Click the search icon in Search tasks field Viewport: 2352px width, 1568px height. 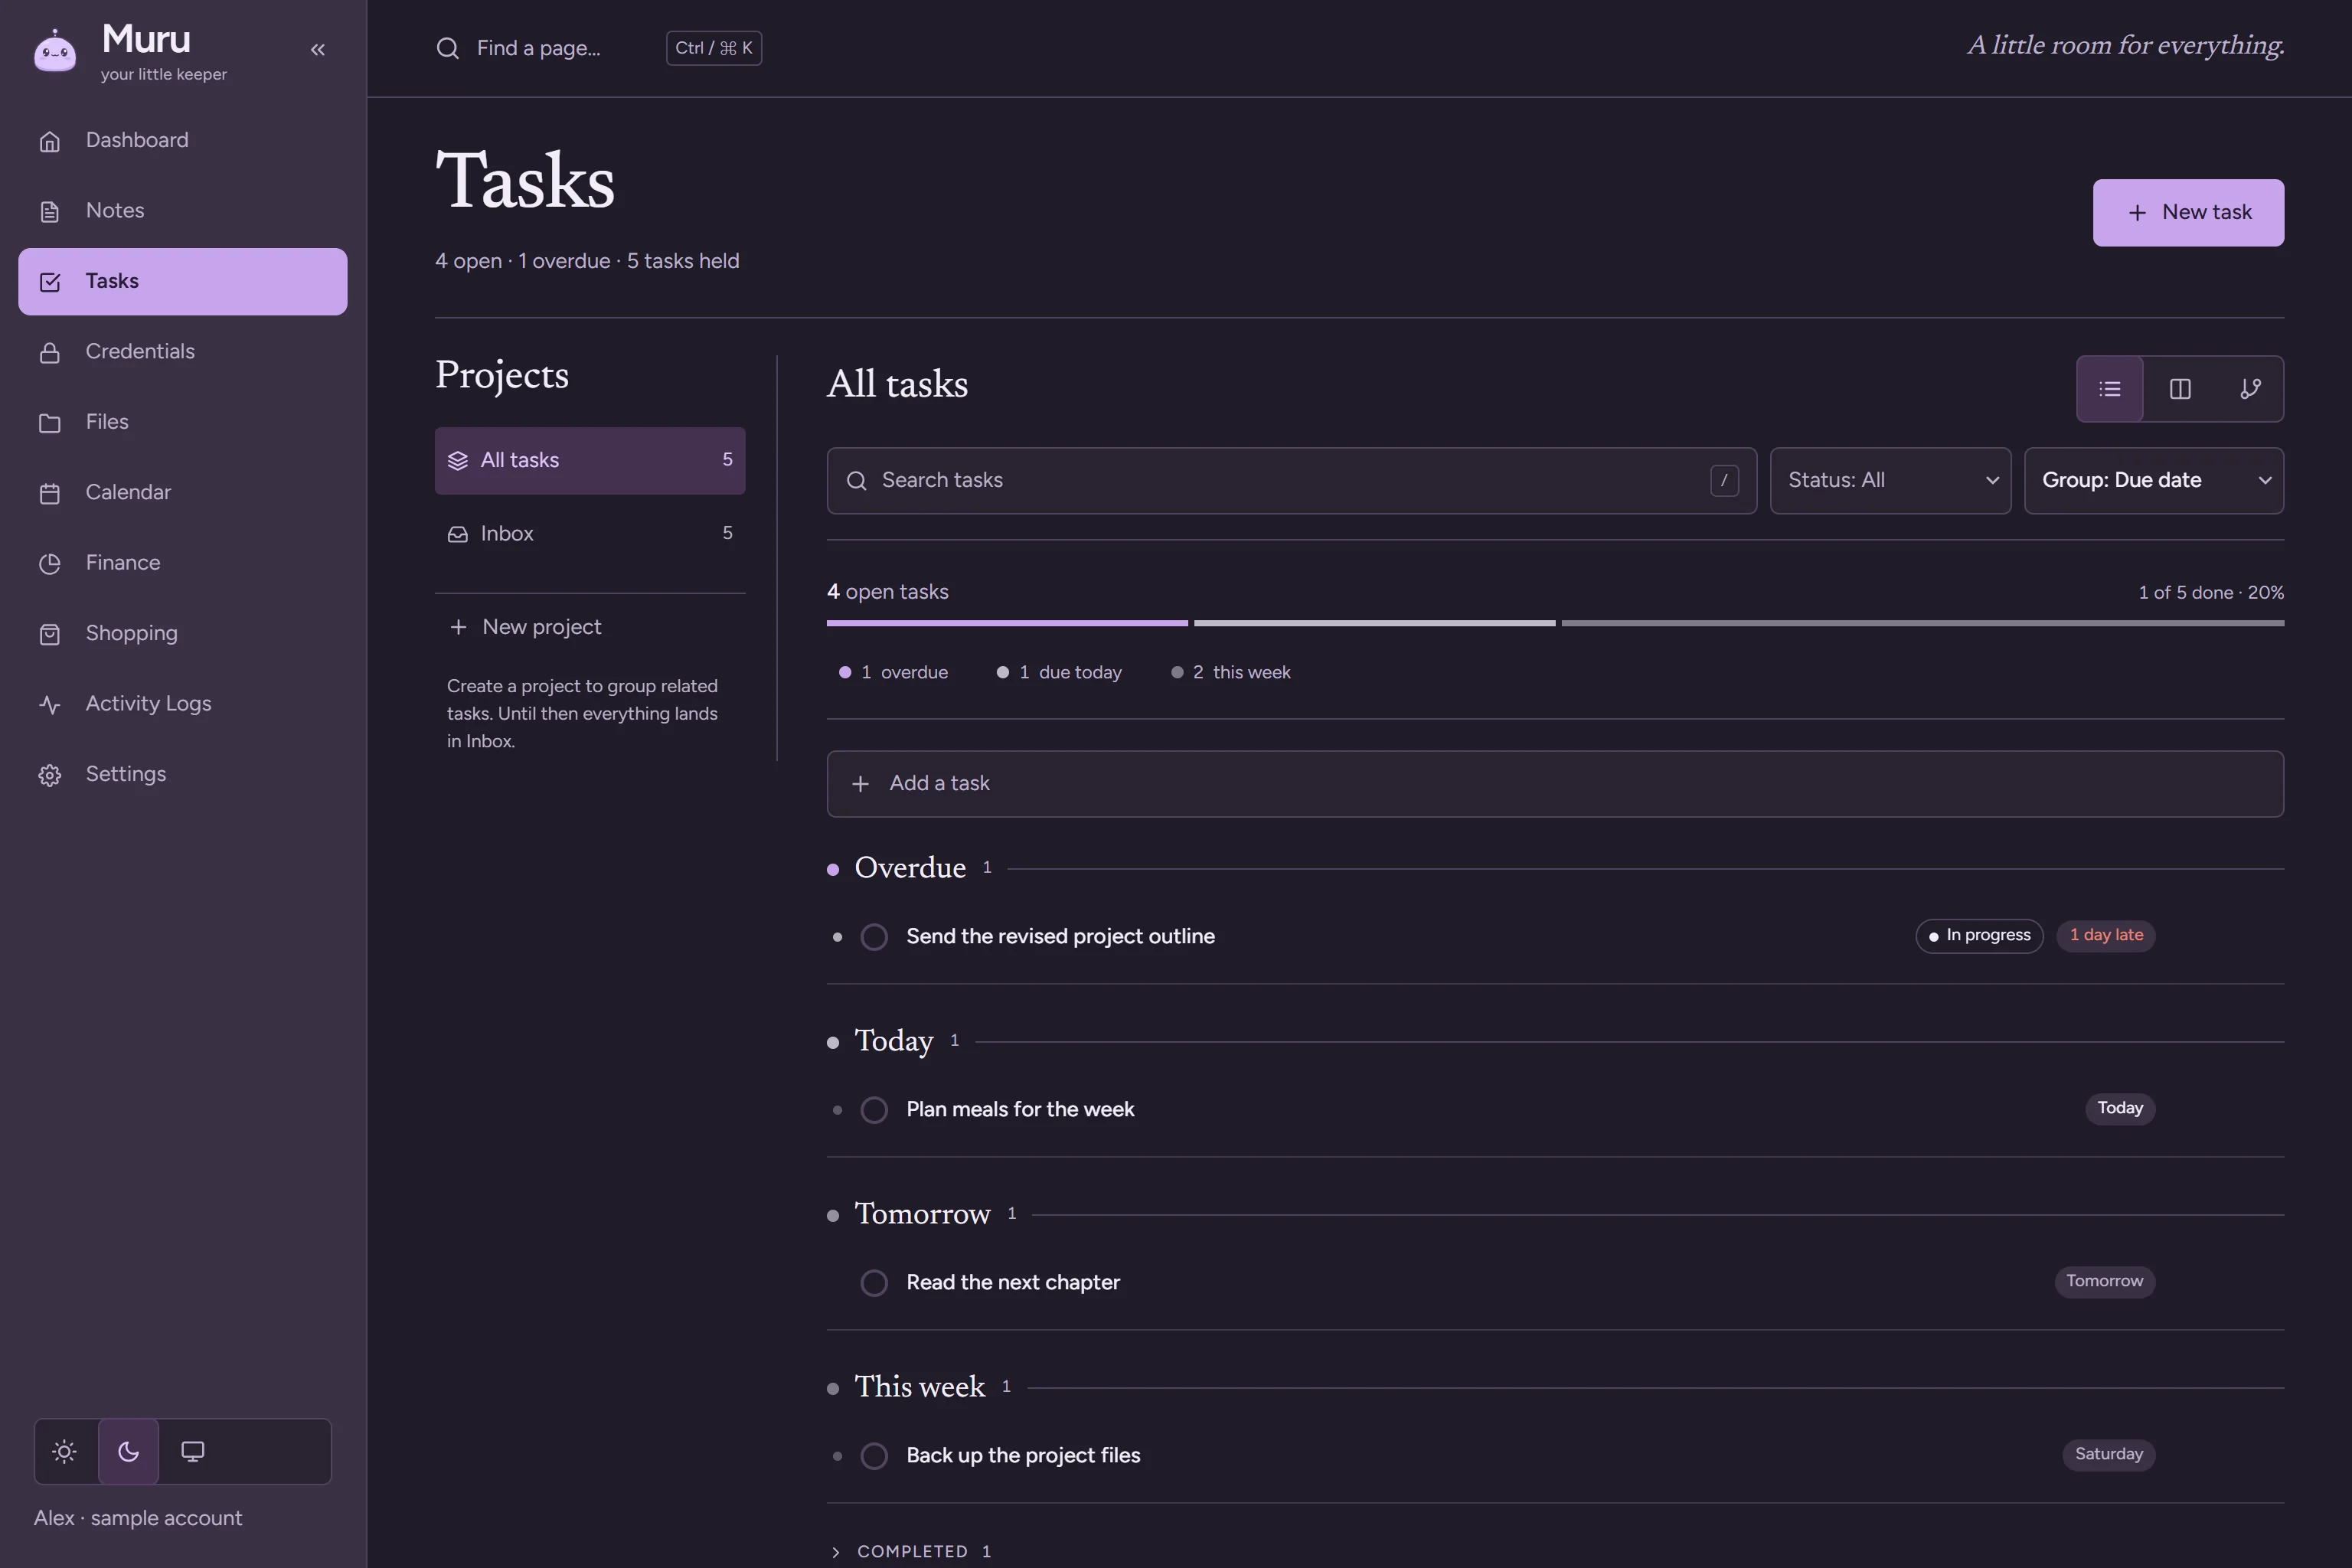click(x=856, y=481)
